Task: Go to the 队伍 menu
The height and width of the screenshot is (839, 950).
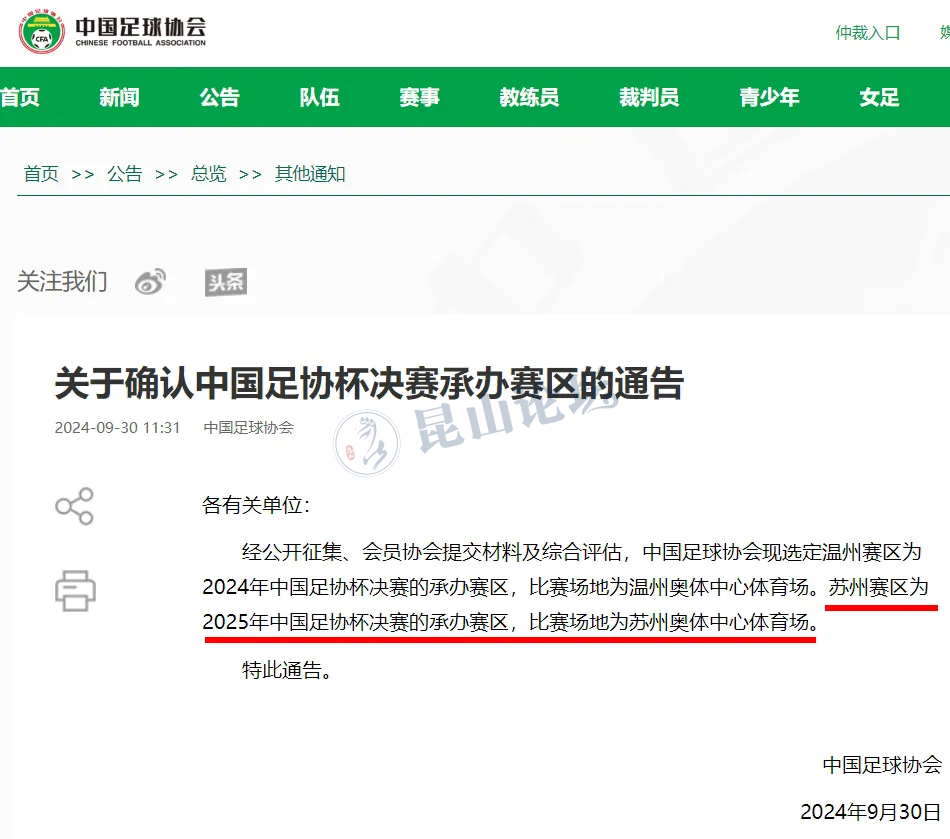Action: point(319,97)
